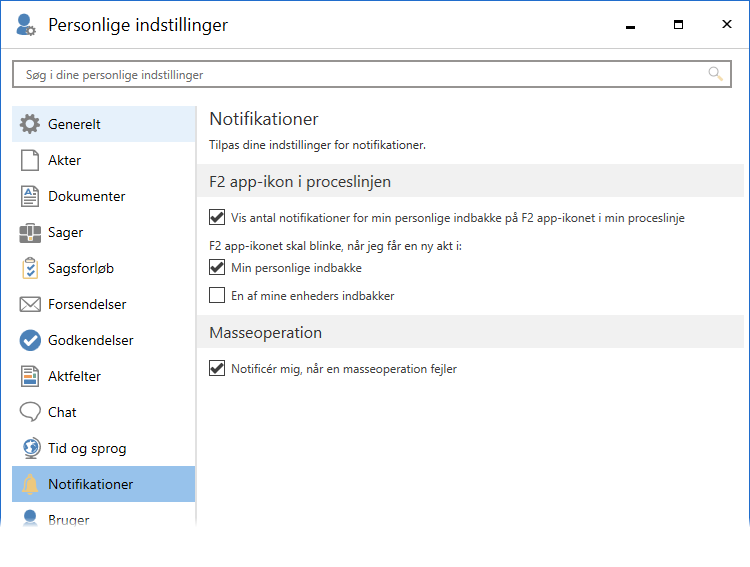Focus the personal settings search field

pyautogui.click(x=360, y=74)
